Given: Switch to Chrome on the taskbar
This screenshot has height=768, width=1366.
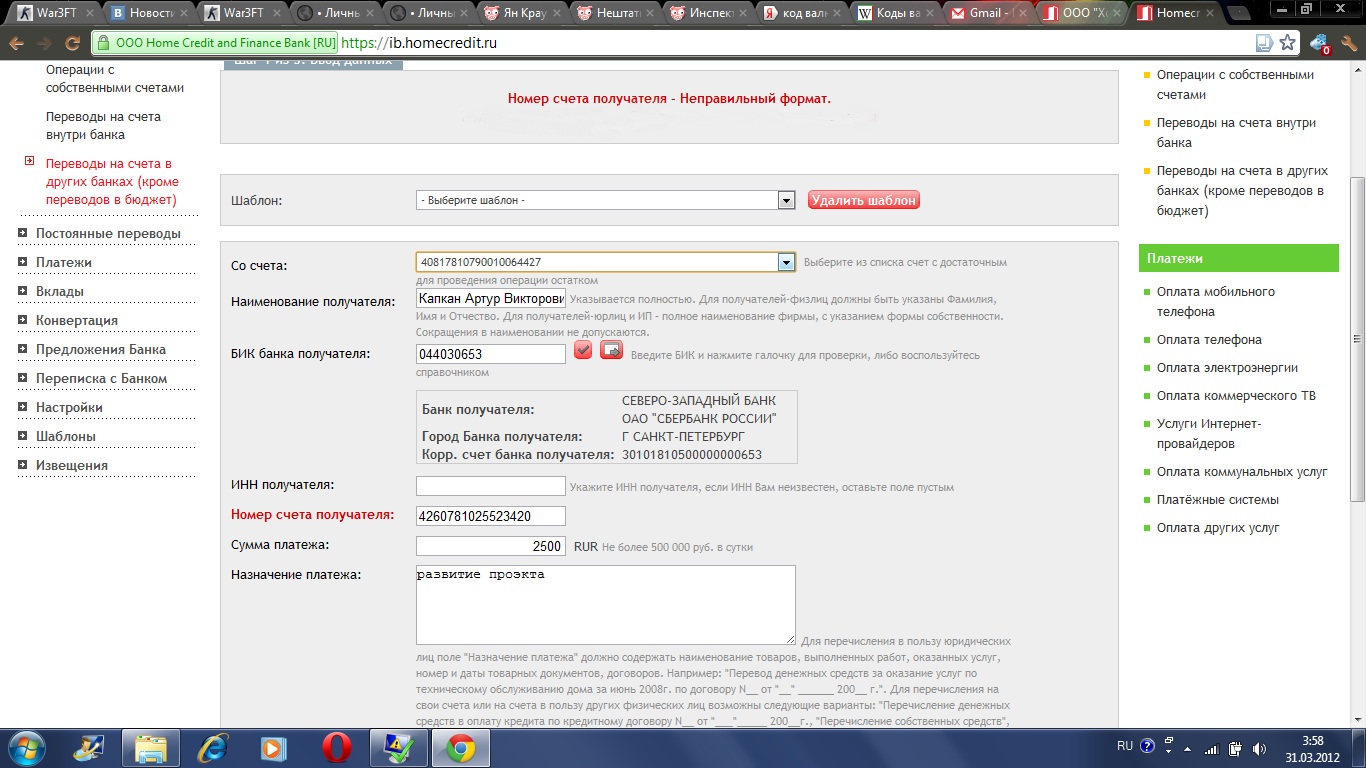Looking at the screenshot, I should click(x=461, y=747).
